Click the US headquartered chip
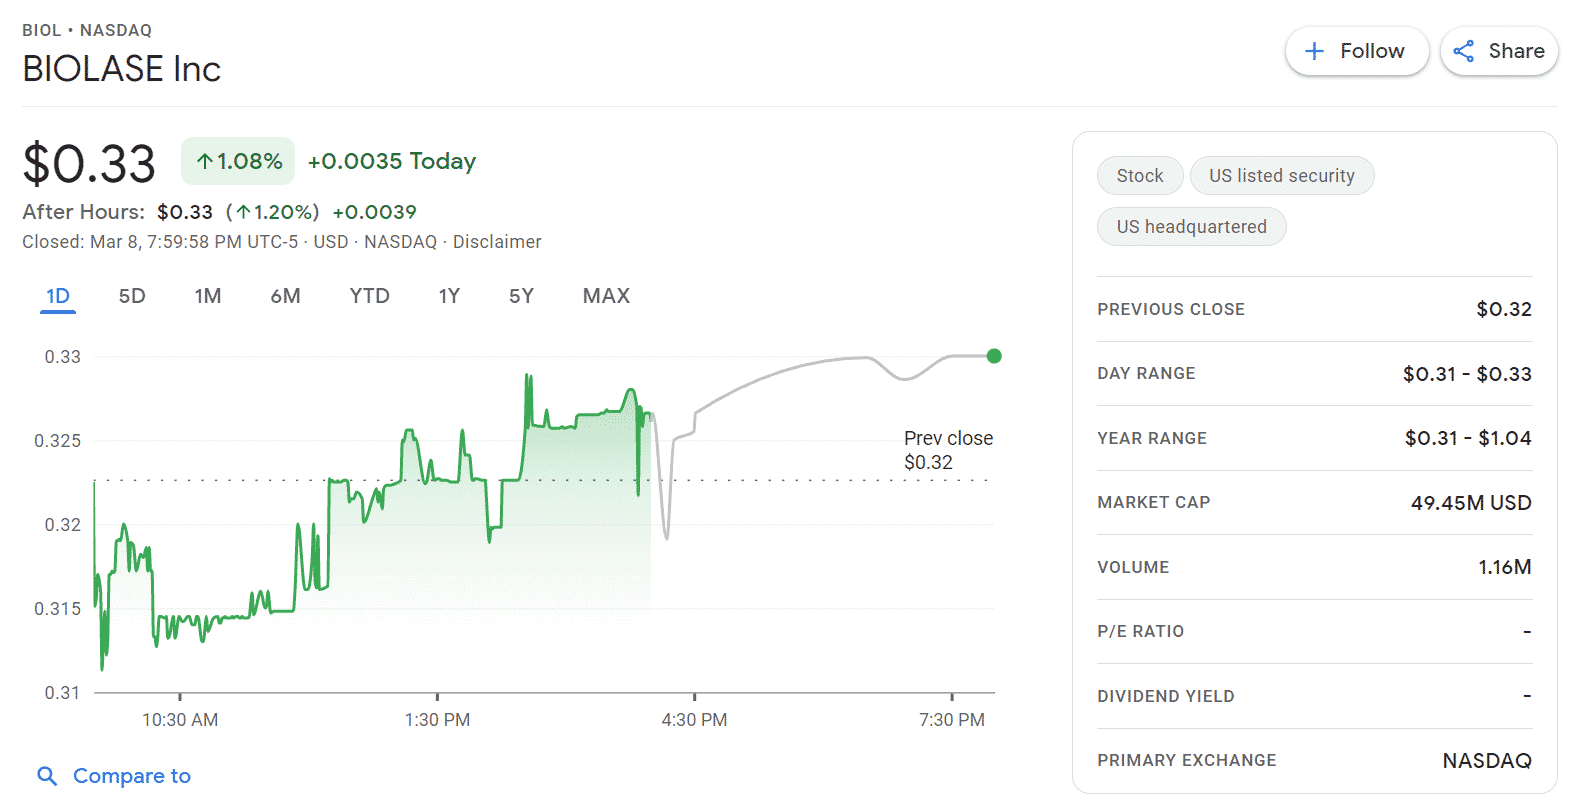Image resolution: width=1589 pixels, height=802 pixels. click(x=1191, y=227)
